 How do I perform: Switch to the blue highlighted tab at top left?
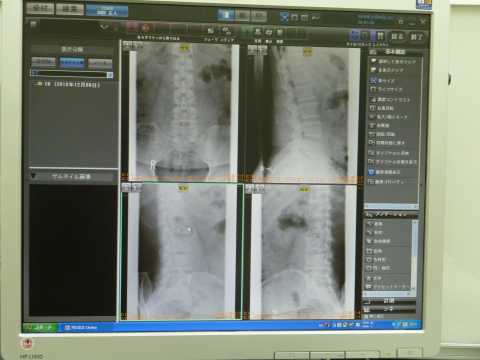(107, 11)
